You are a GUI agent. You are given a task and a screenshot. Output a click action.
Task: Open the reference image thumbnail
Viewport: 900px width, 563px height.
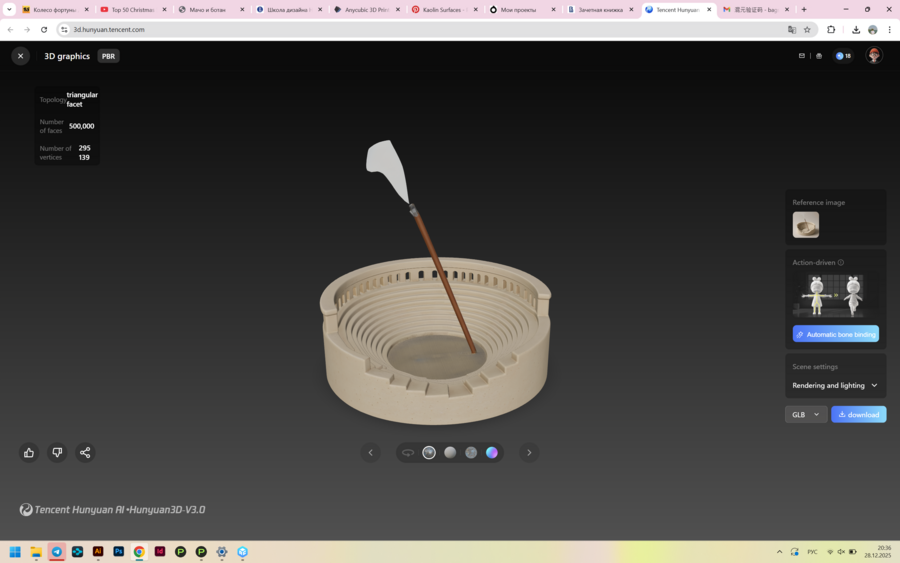tap(806, 224)
